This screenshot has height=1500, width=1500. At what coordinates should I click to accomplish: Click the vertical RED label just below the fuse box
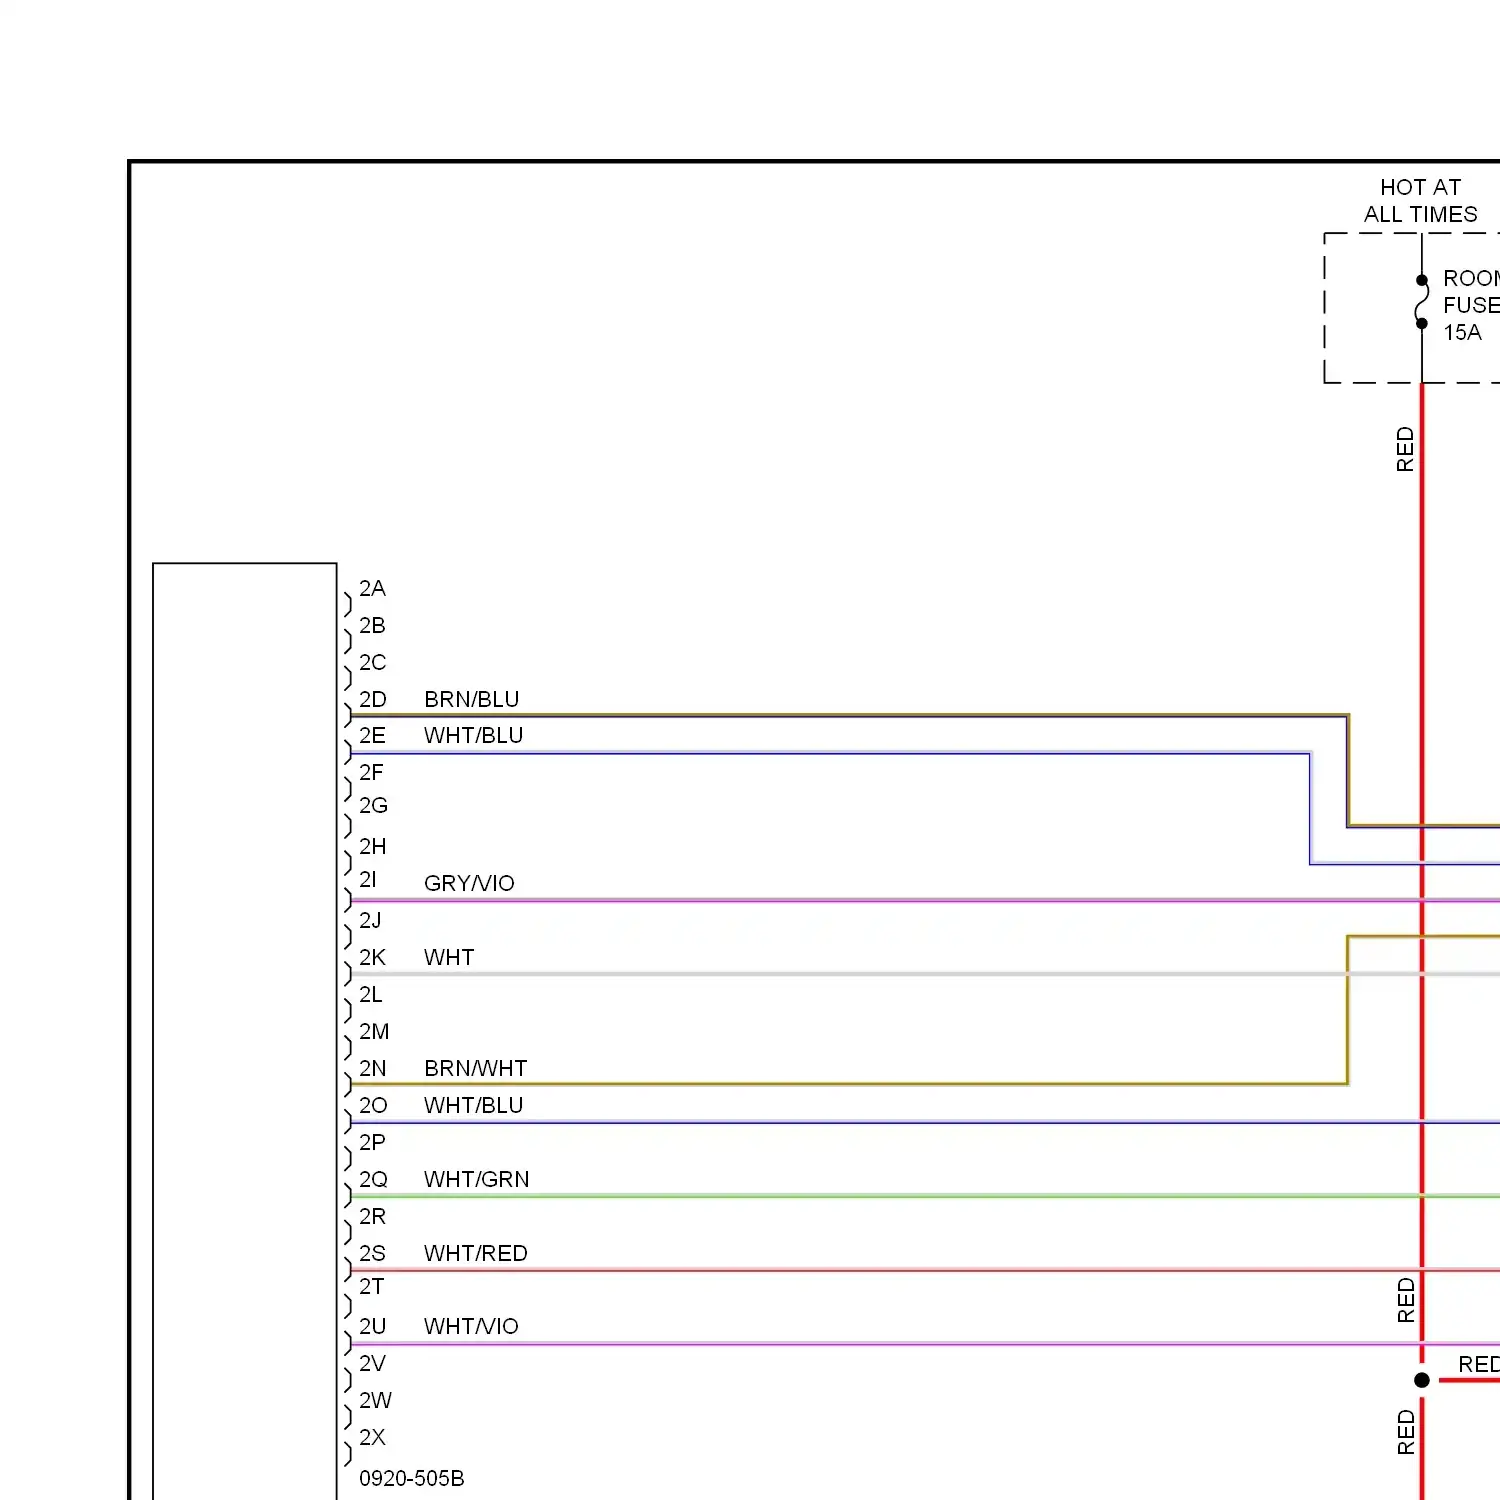[1405, 449]
